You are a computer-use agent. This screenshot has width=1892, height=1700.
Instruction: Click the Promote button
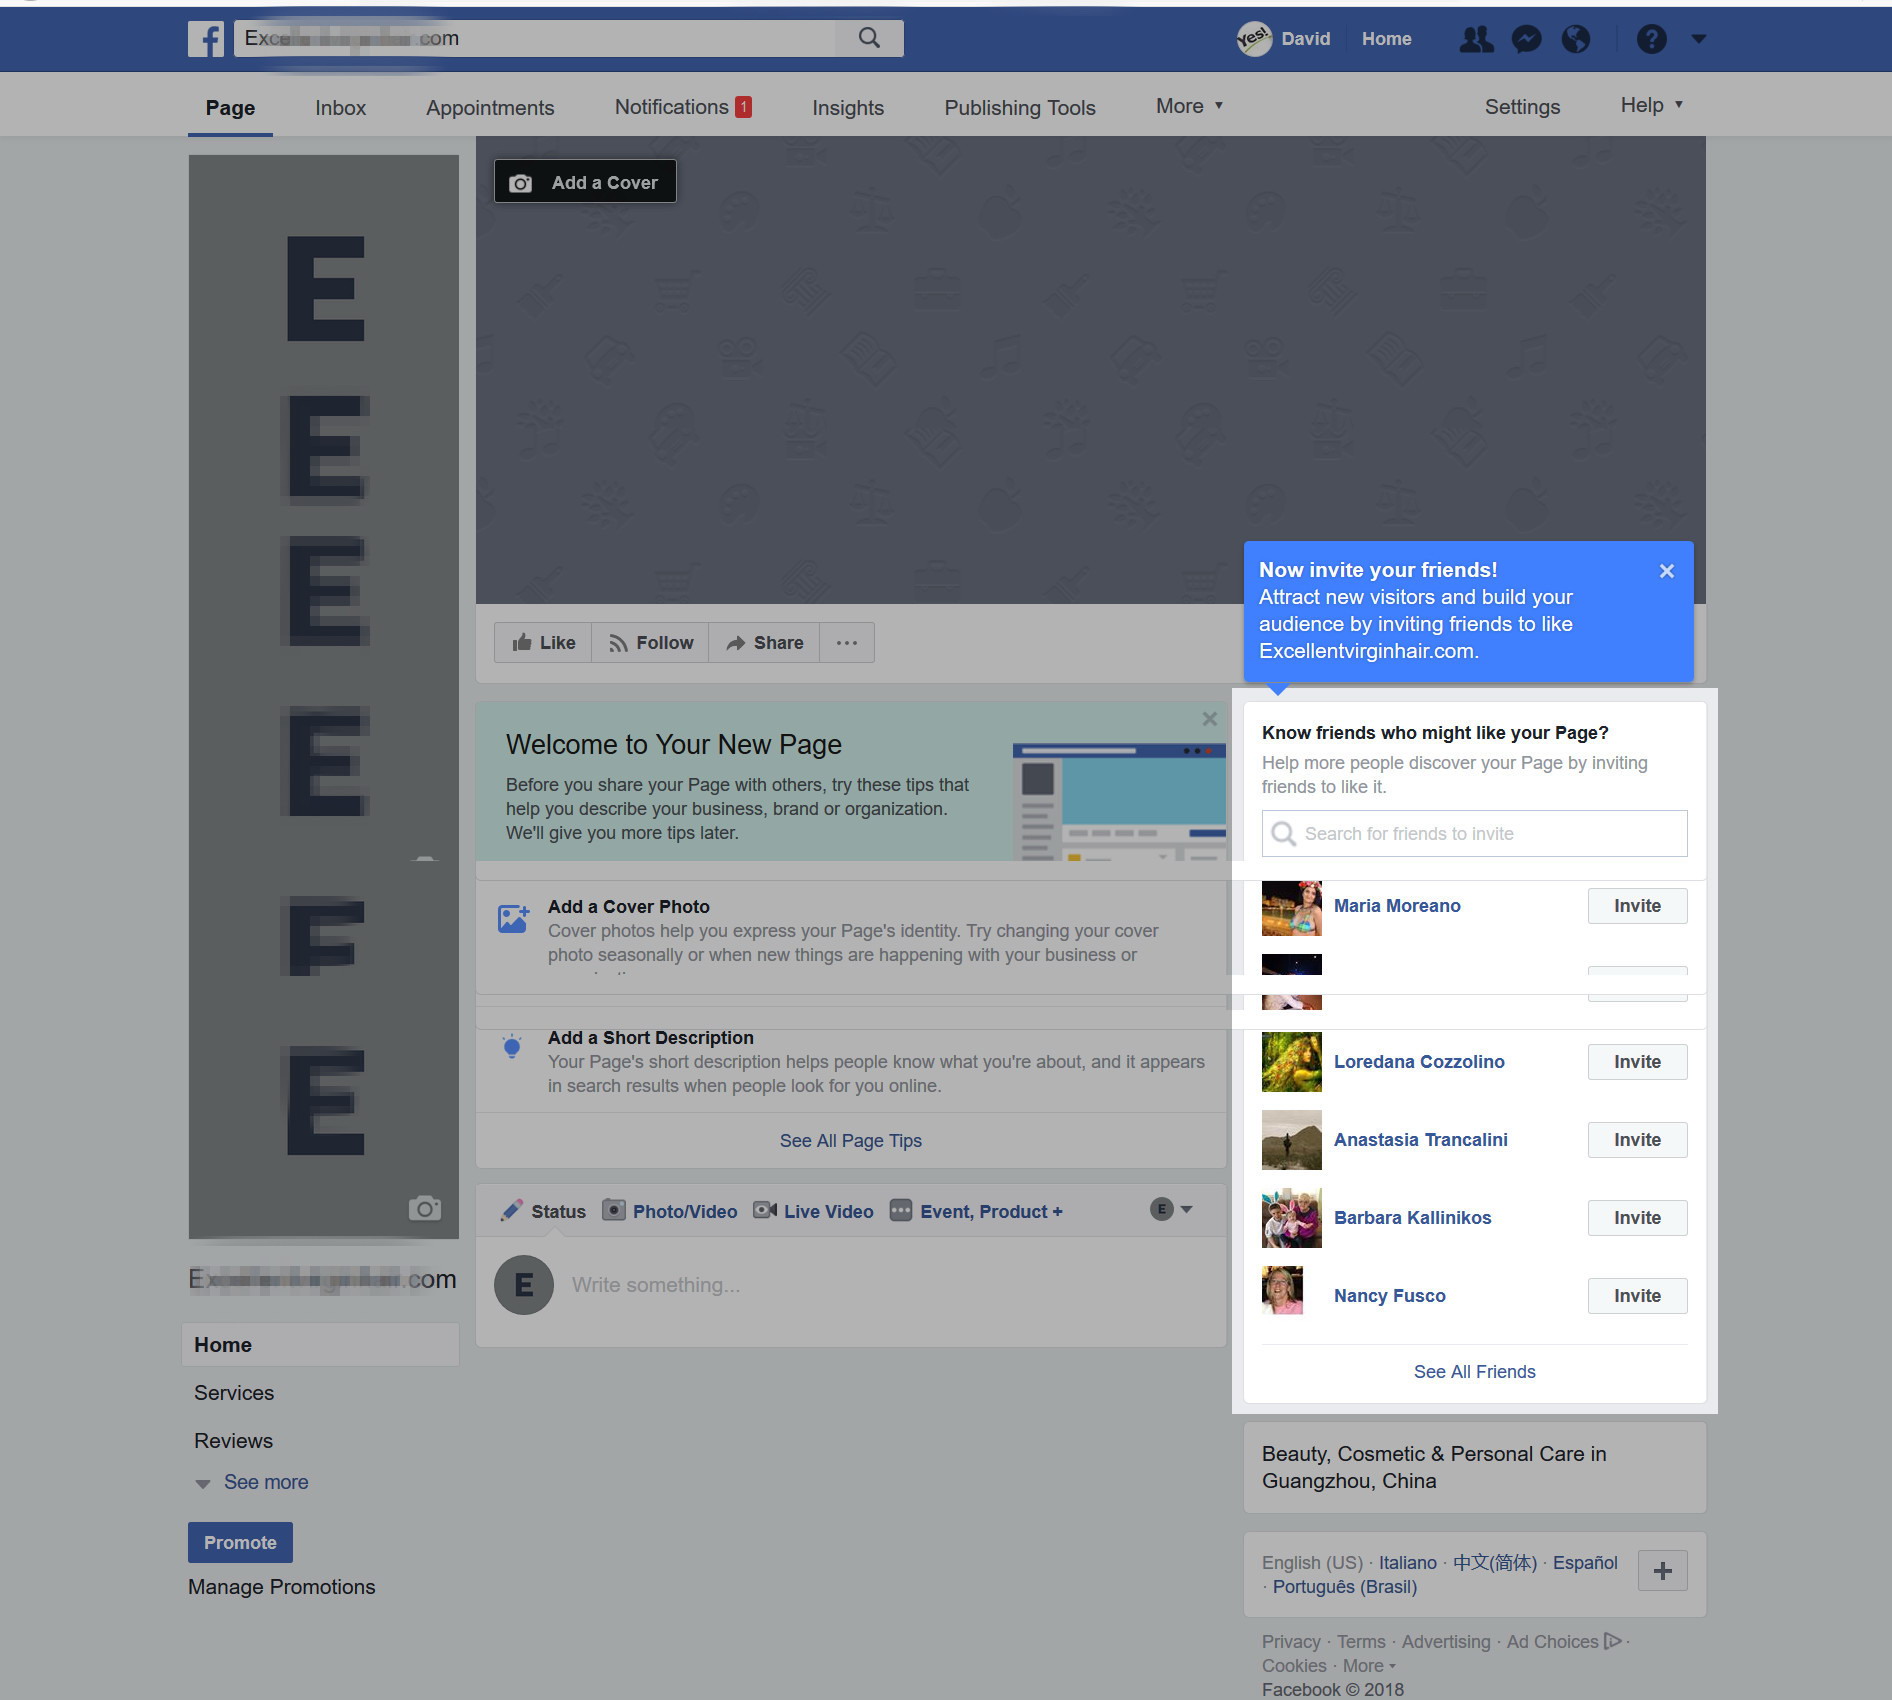point(240,1543)
